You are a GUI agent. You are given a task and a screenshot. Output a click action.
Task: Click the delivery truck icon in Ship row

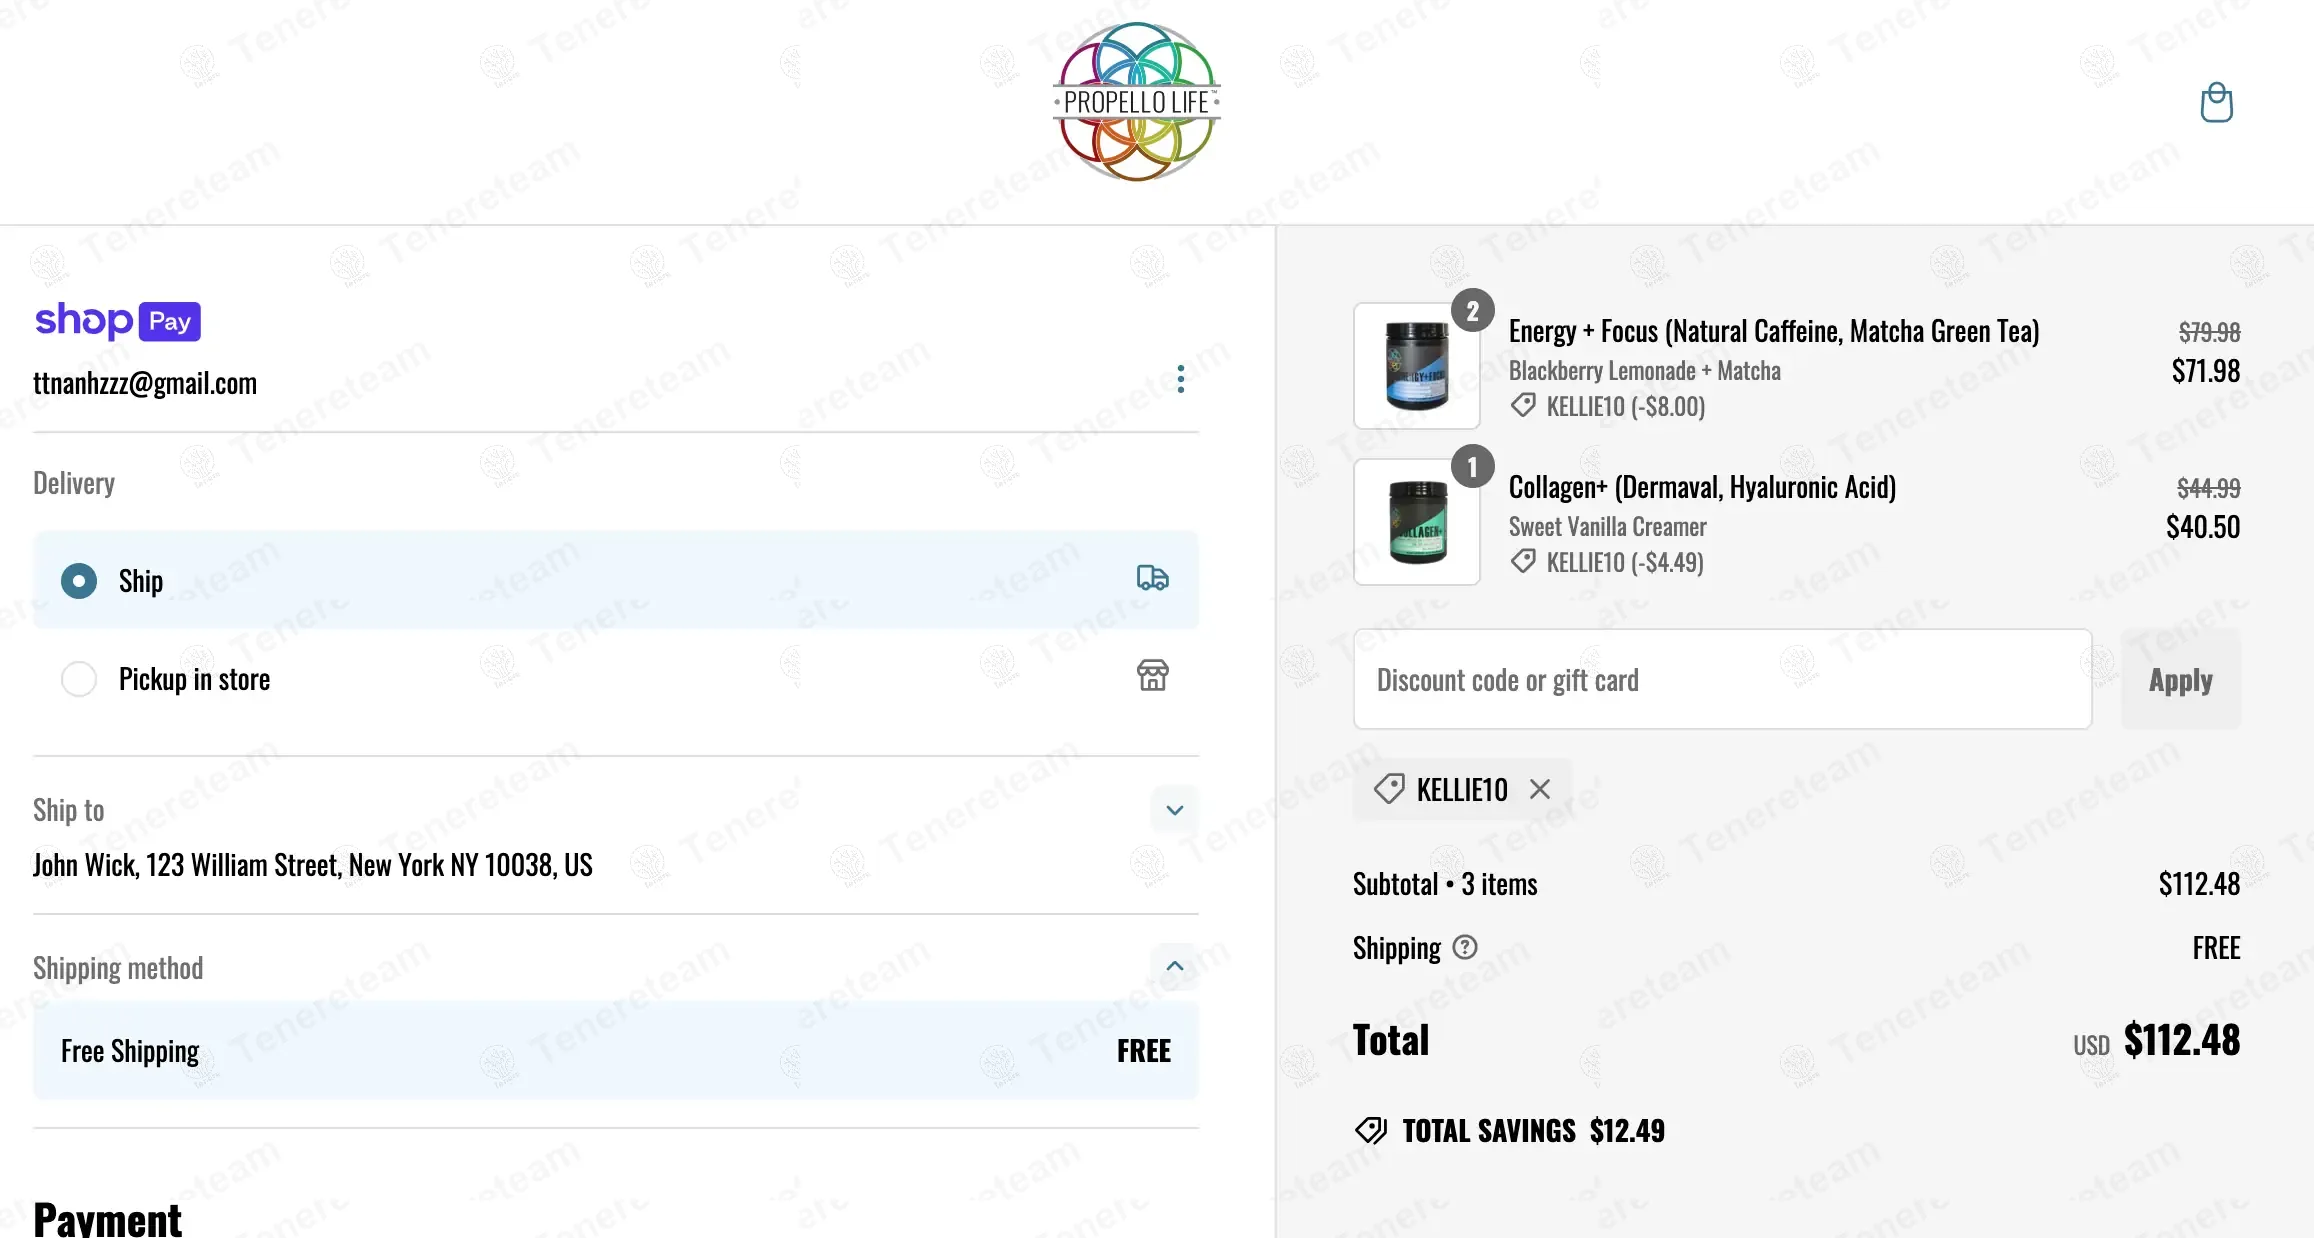point(1152,578)
